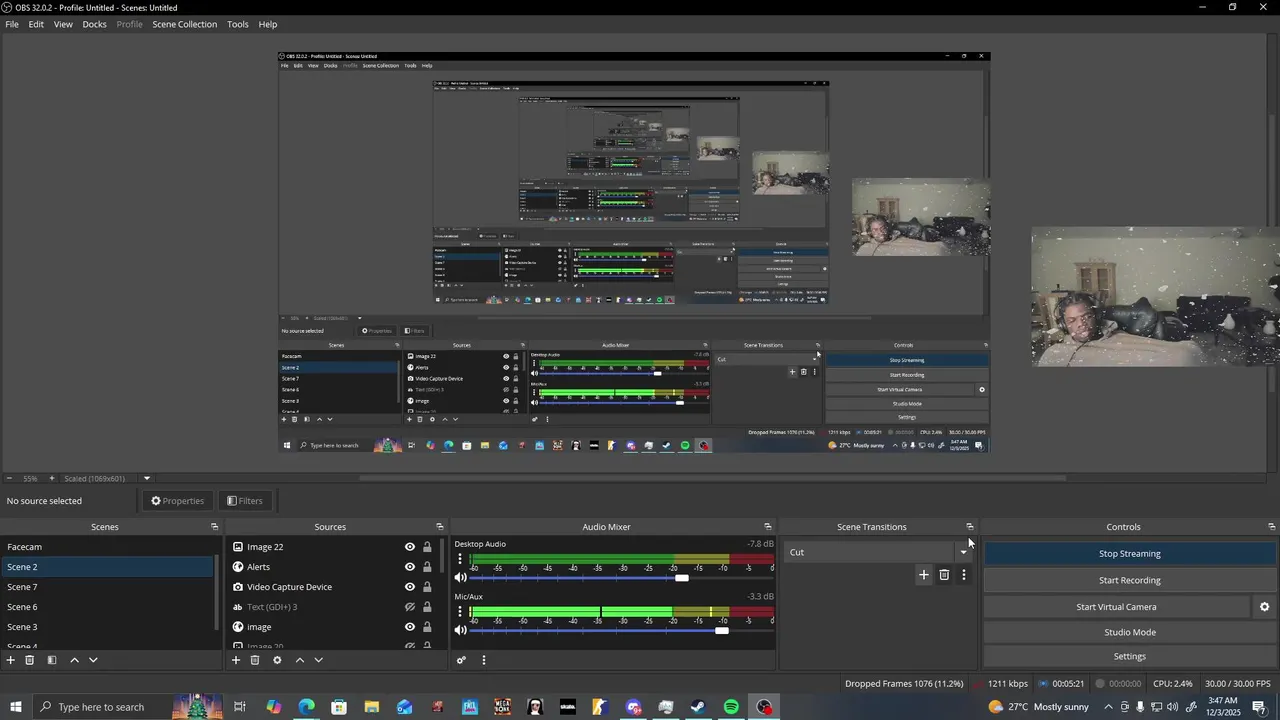Hide the Alerts source
This screenshot has height=720, width=1280.
click(x=409, y=567)
